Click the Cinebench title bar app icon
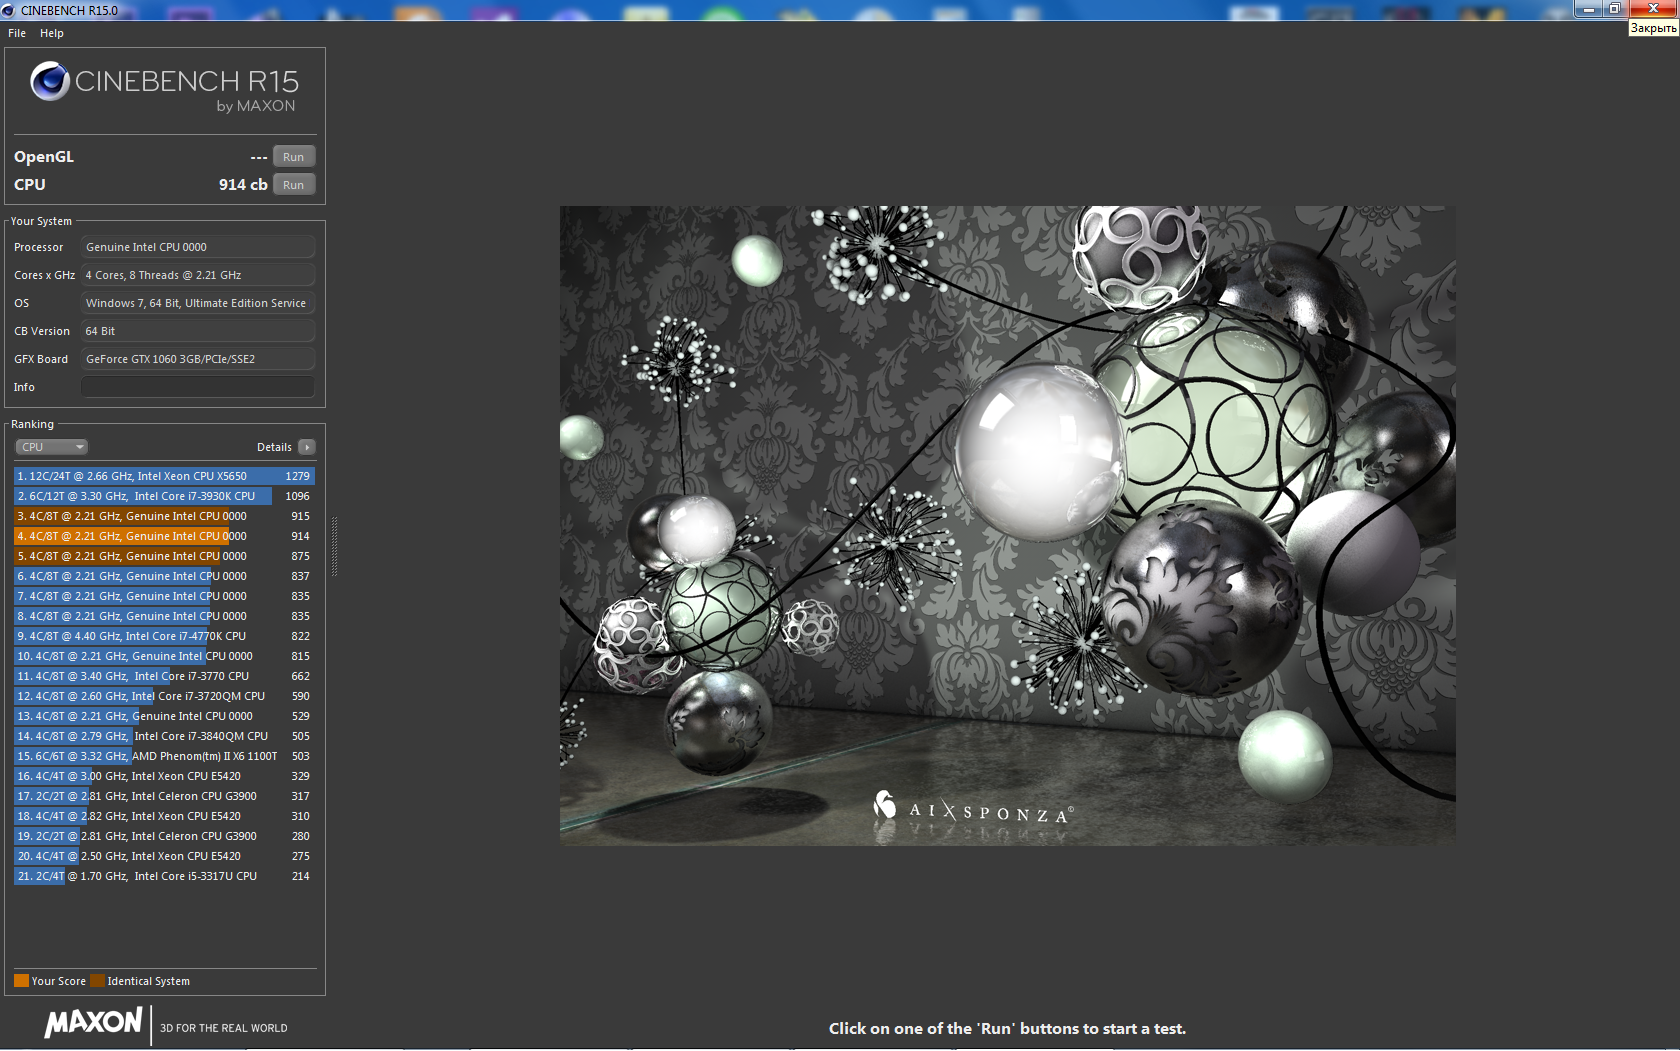The width and height of the screenshot is (1680, 1051). pyautogui.click(x=9, y=10)
